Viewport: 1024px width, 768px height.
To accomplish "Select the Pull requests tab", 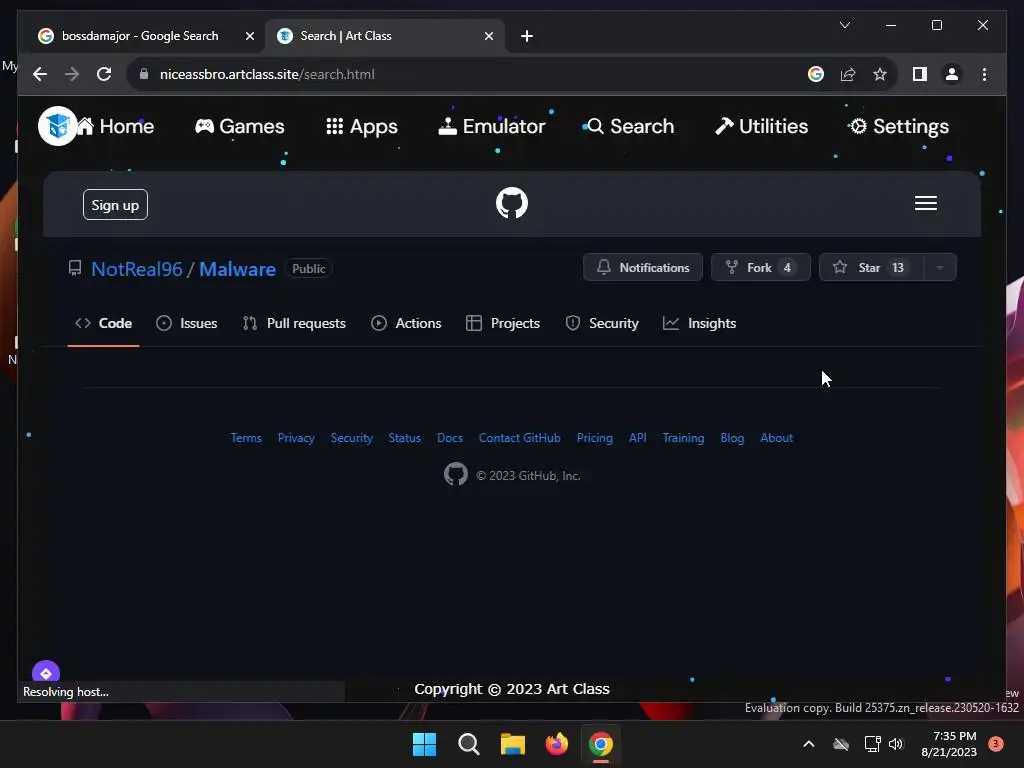I will [294, 323].
